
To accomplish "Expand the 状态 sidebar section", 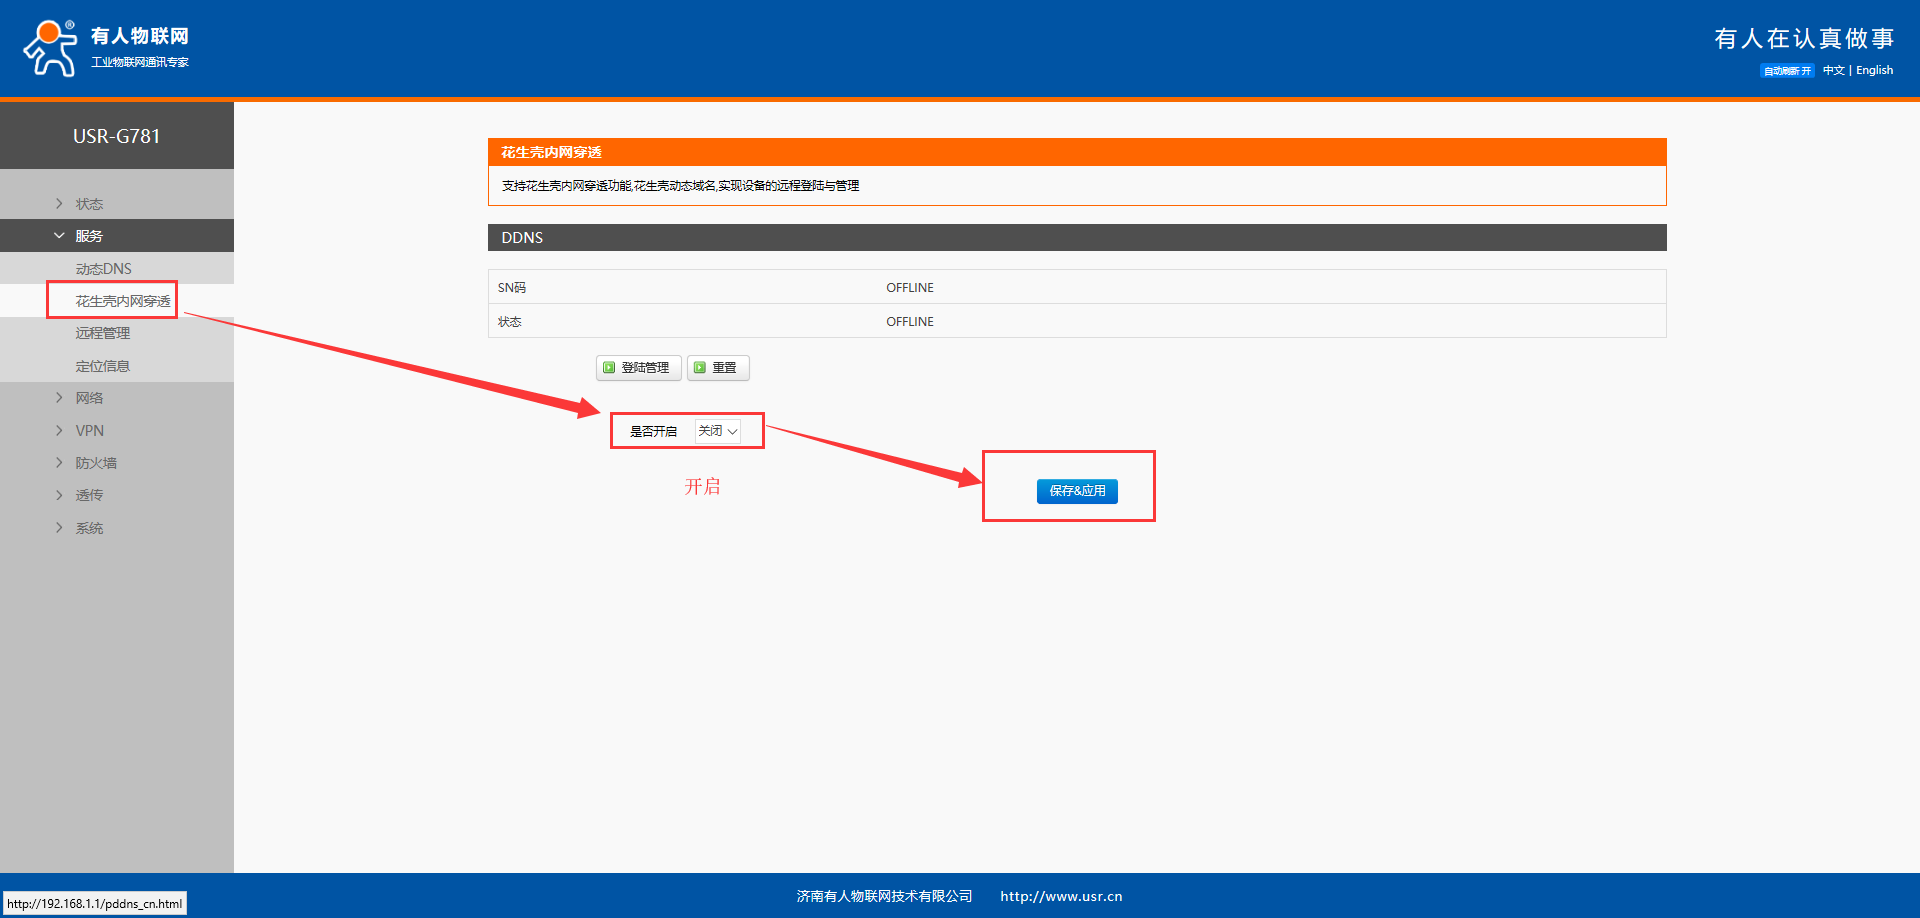I will (89, 204).
